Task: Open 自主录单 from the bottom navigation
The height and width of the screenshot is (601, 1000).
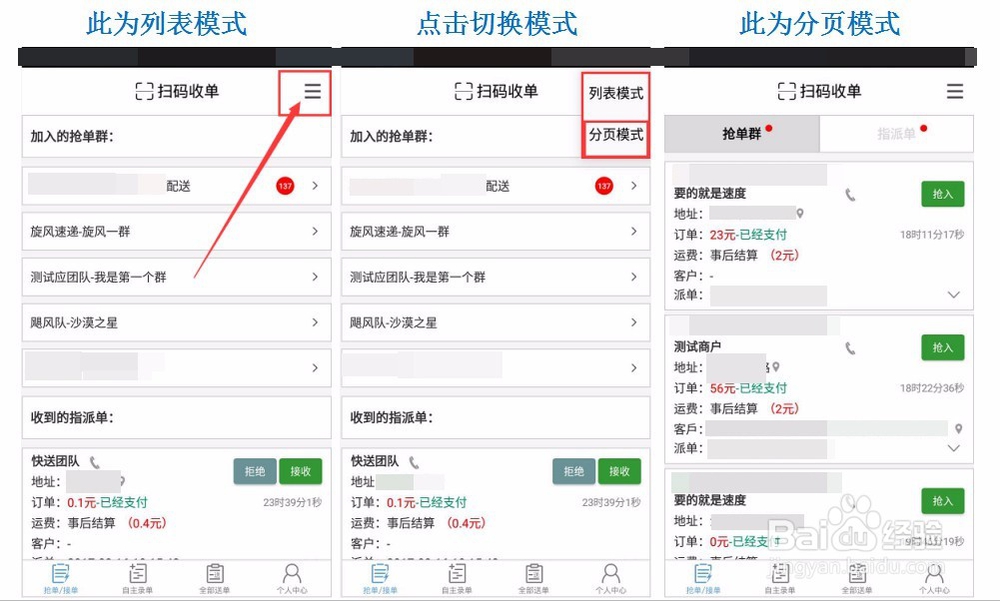Action: coord(137,577)
